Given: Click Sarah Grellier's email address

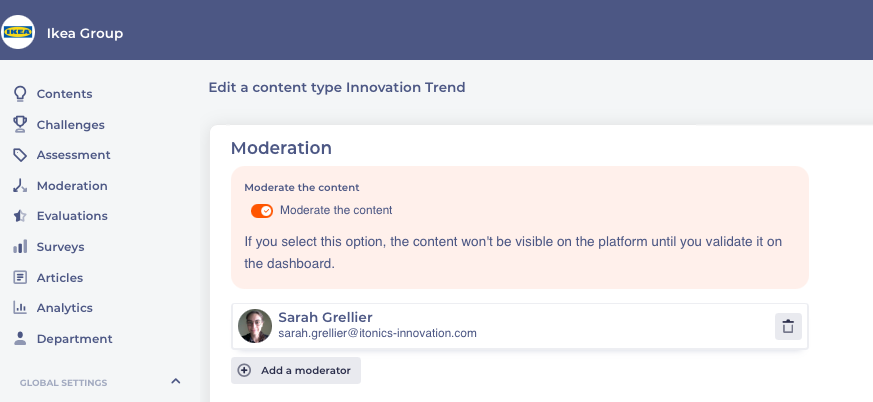Looking at the screenshot, I should coord(377,334).
